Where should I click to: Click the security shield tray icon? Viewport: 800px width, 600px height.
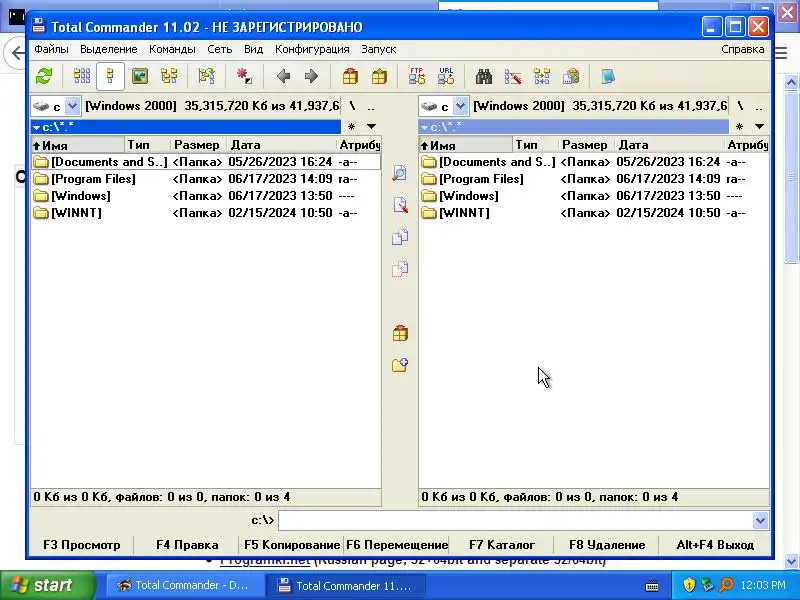point(689,585)
